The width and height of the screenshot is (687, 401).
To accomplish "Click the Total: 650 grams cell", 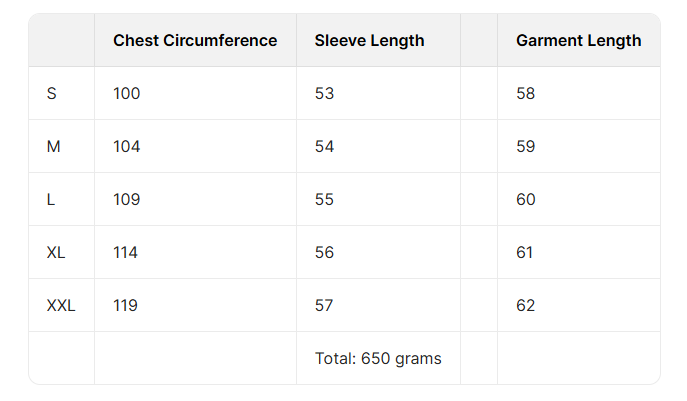I will pos(378,359).
